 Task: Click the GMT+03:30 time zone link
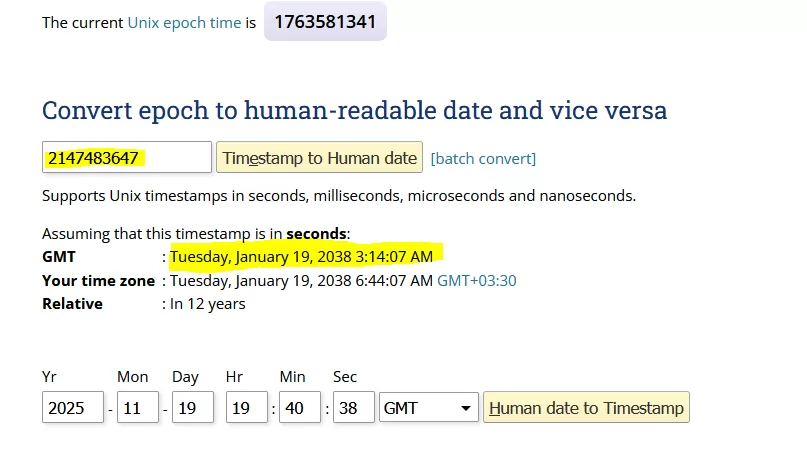pyautogui.click(x=476, y=281)
